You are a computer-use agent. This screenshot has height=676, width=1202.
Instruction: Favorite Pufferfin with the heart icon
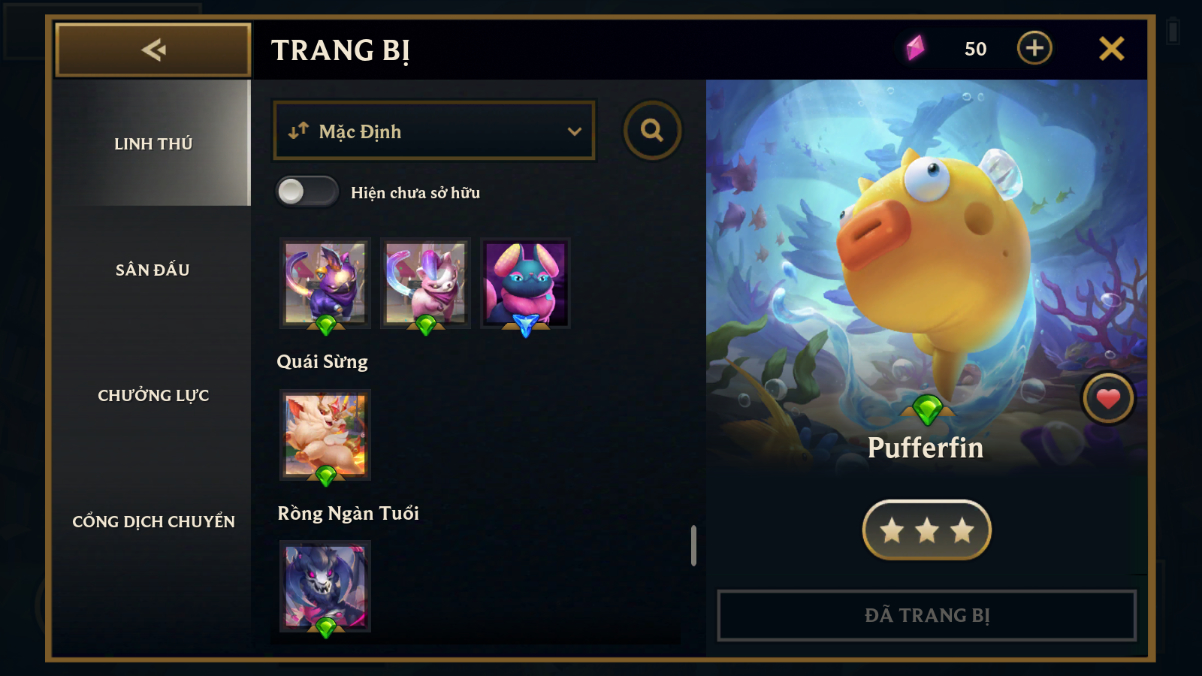tap(1108, 399)
